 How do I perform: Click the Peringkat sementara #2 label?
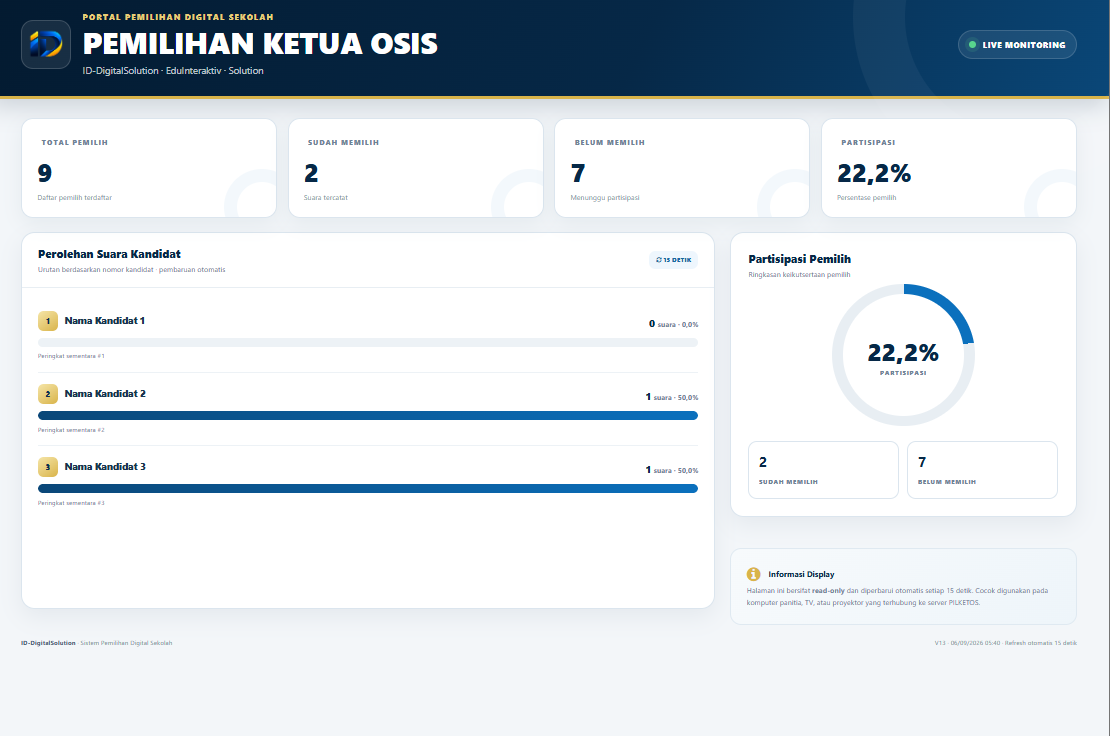tap(71, 430)
